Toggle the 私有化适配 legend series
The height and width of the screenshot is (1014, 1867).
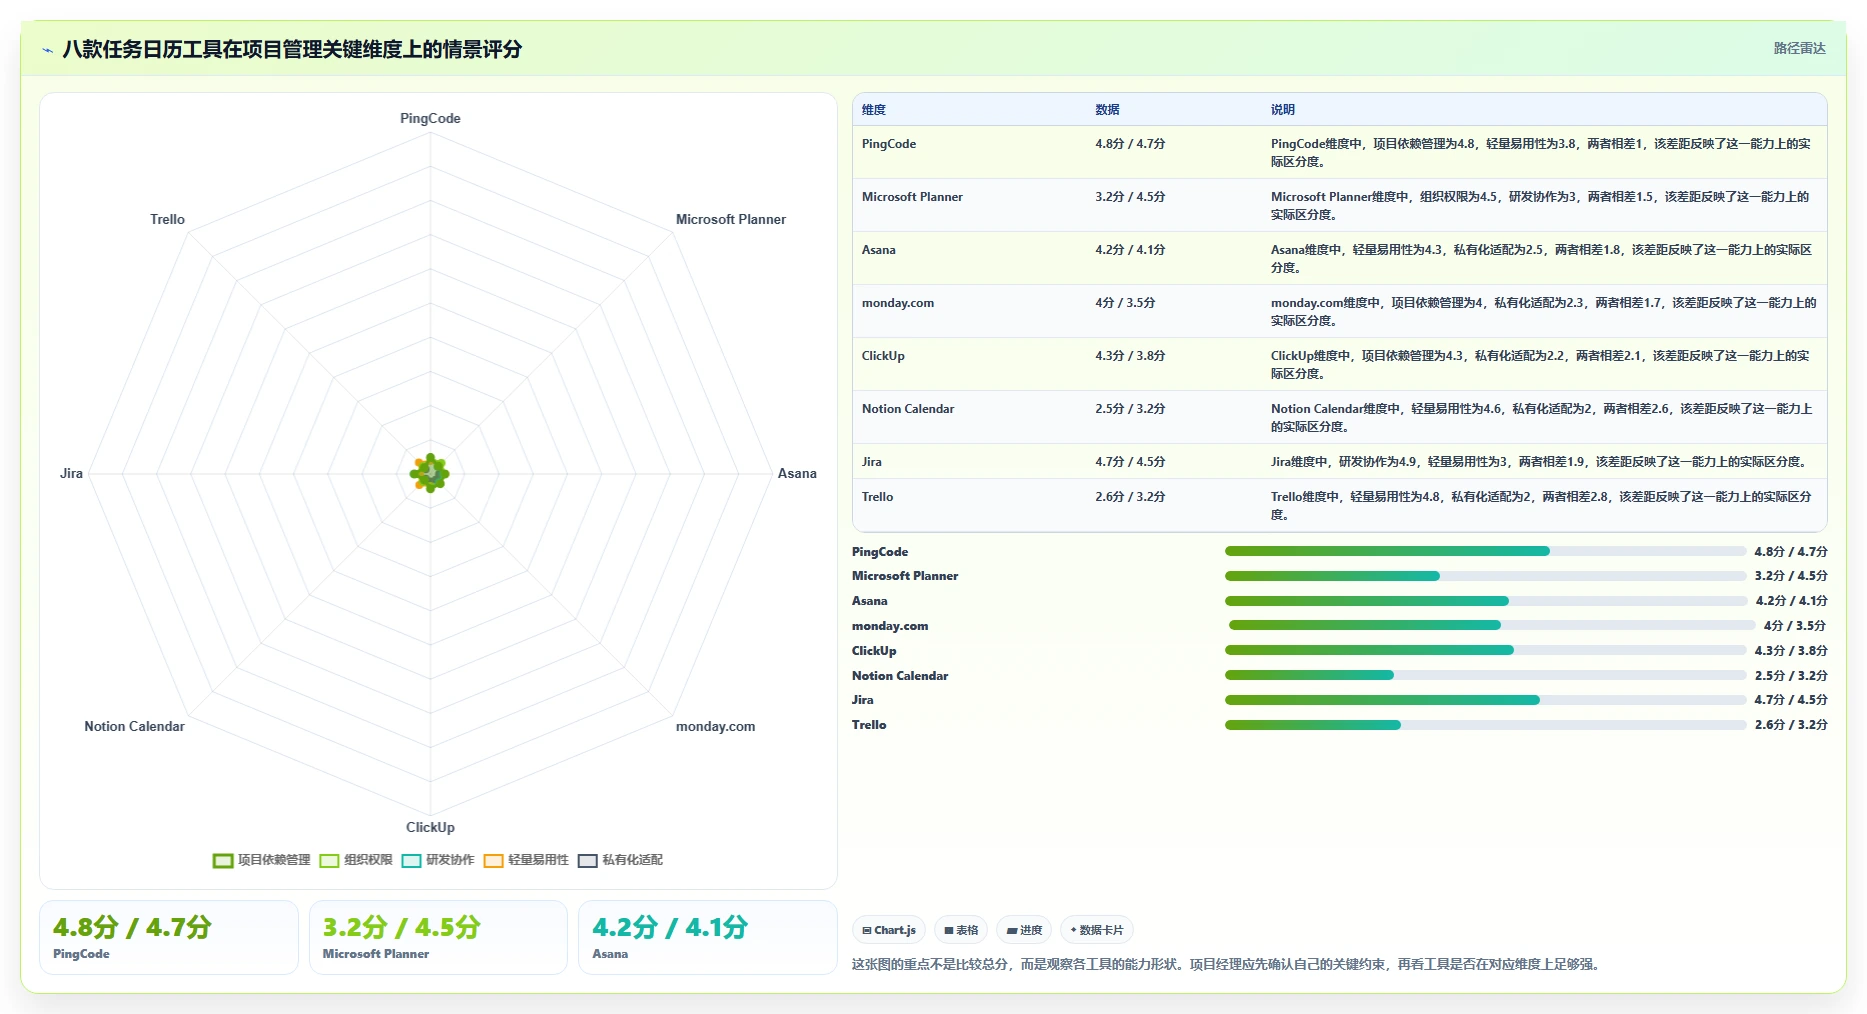(620, 860)
